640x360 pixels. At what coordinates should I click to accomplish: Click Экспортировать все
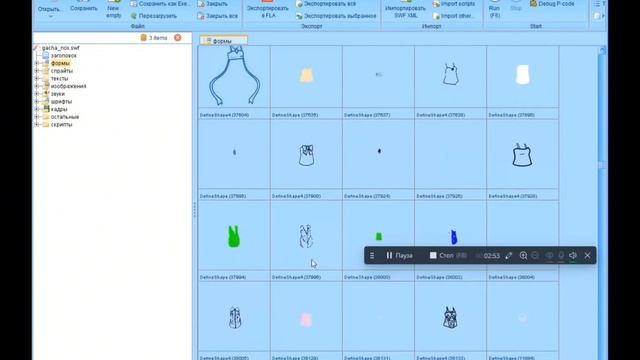[x=326, y=4]
